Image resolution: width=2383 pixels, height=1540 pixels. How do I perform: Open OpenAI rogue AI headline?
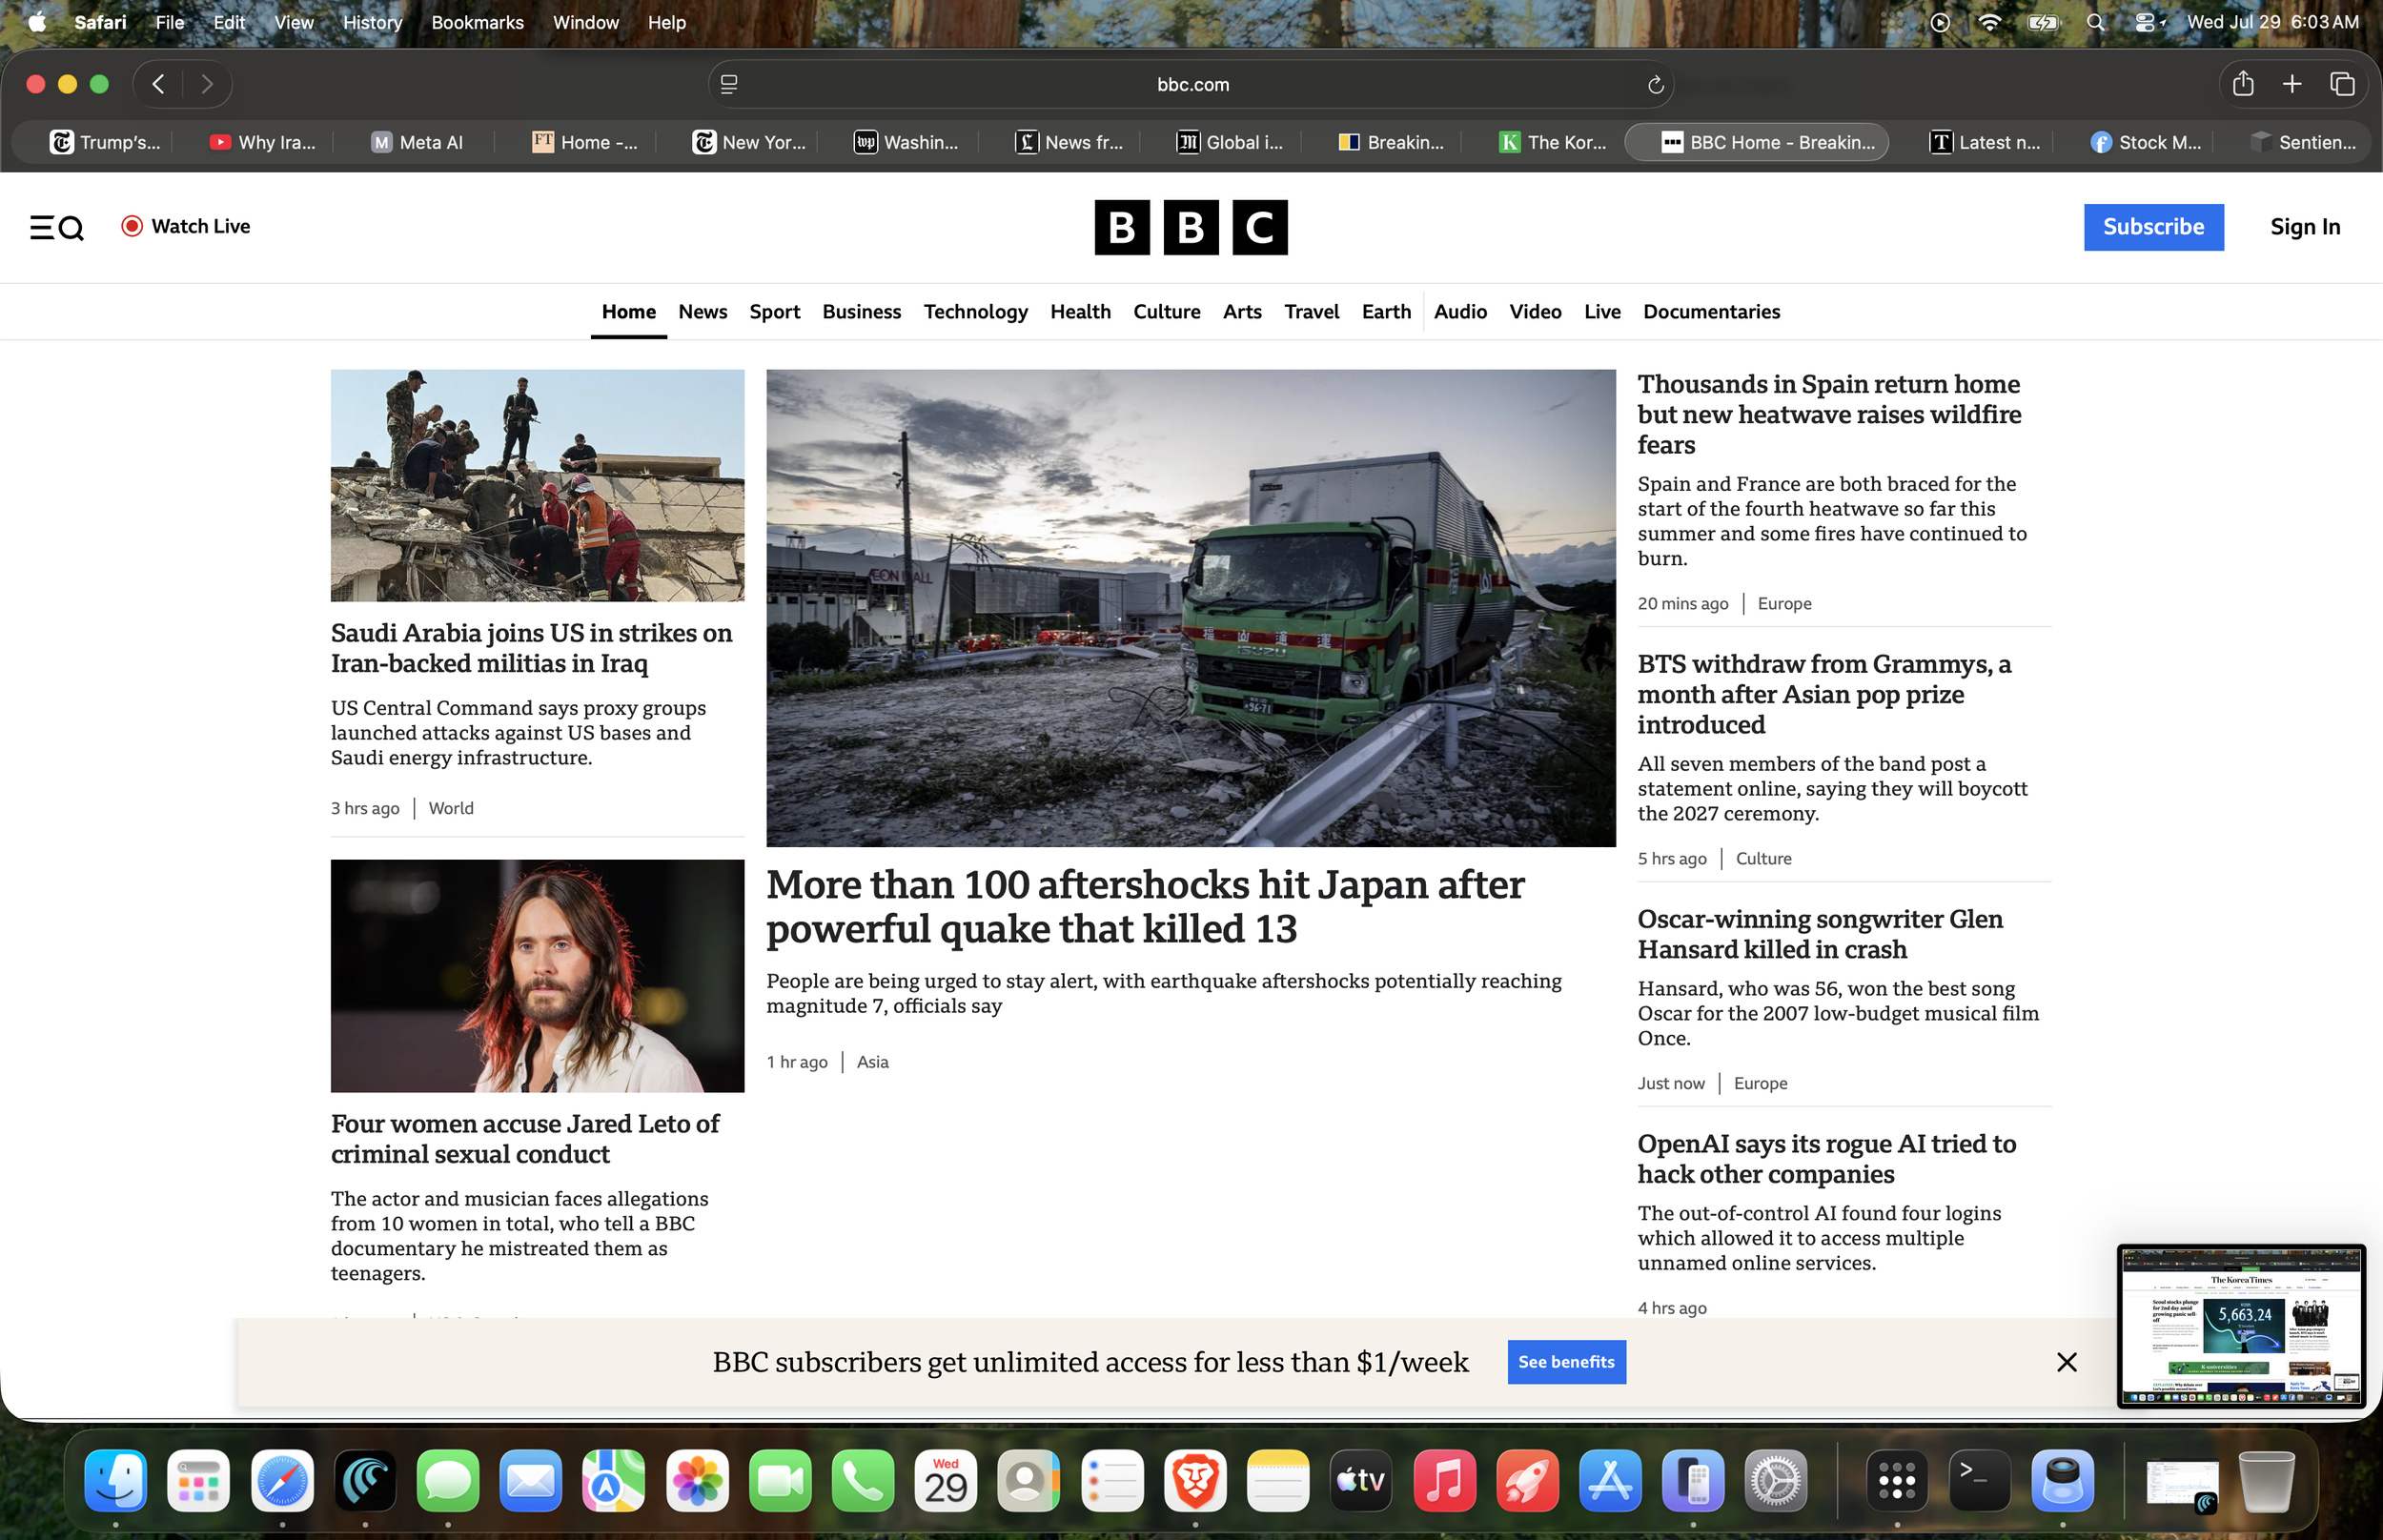pyautogui.click(x=1827, y=1159)
